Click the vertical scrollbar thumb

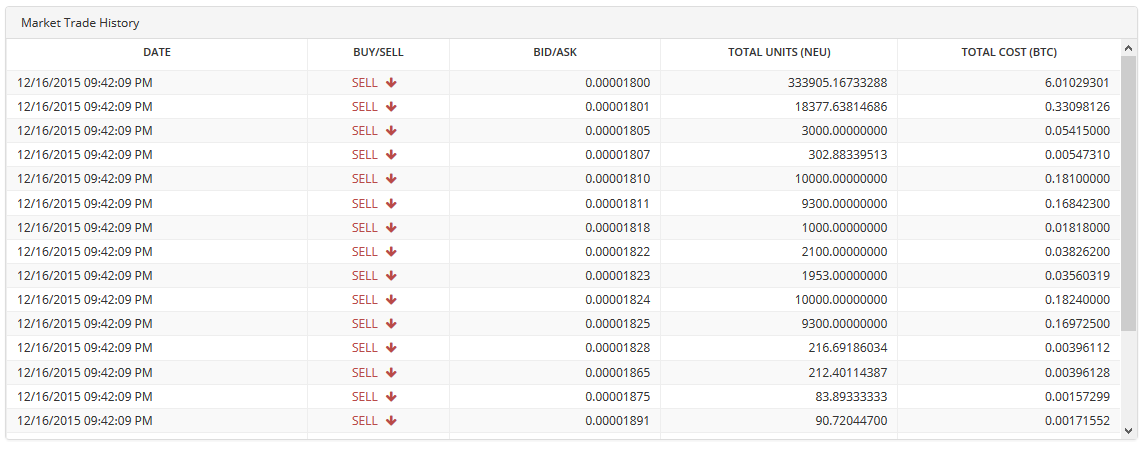(x=1128, y=193)
